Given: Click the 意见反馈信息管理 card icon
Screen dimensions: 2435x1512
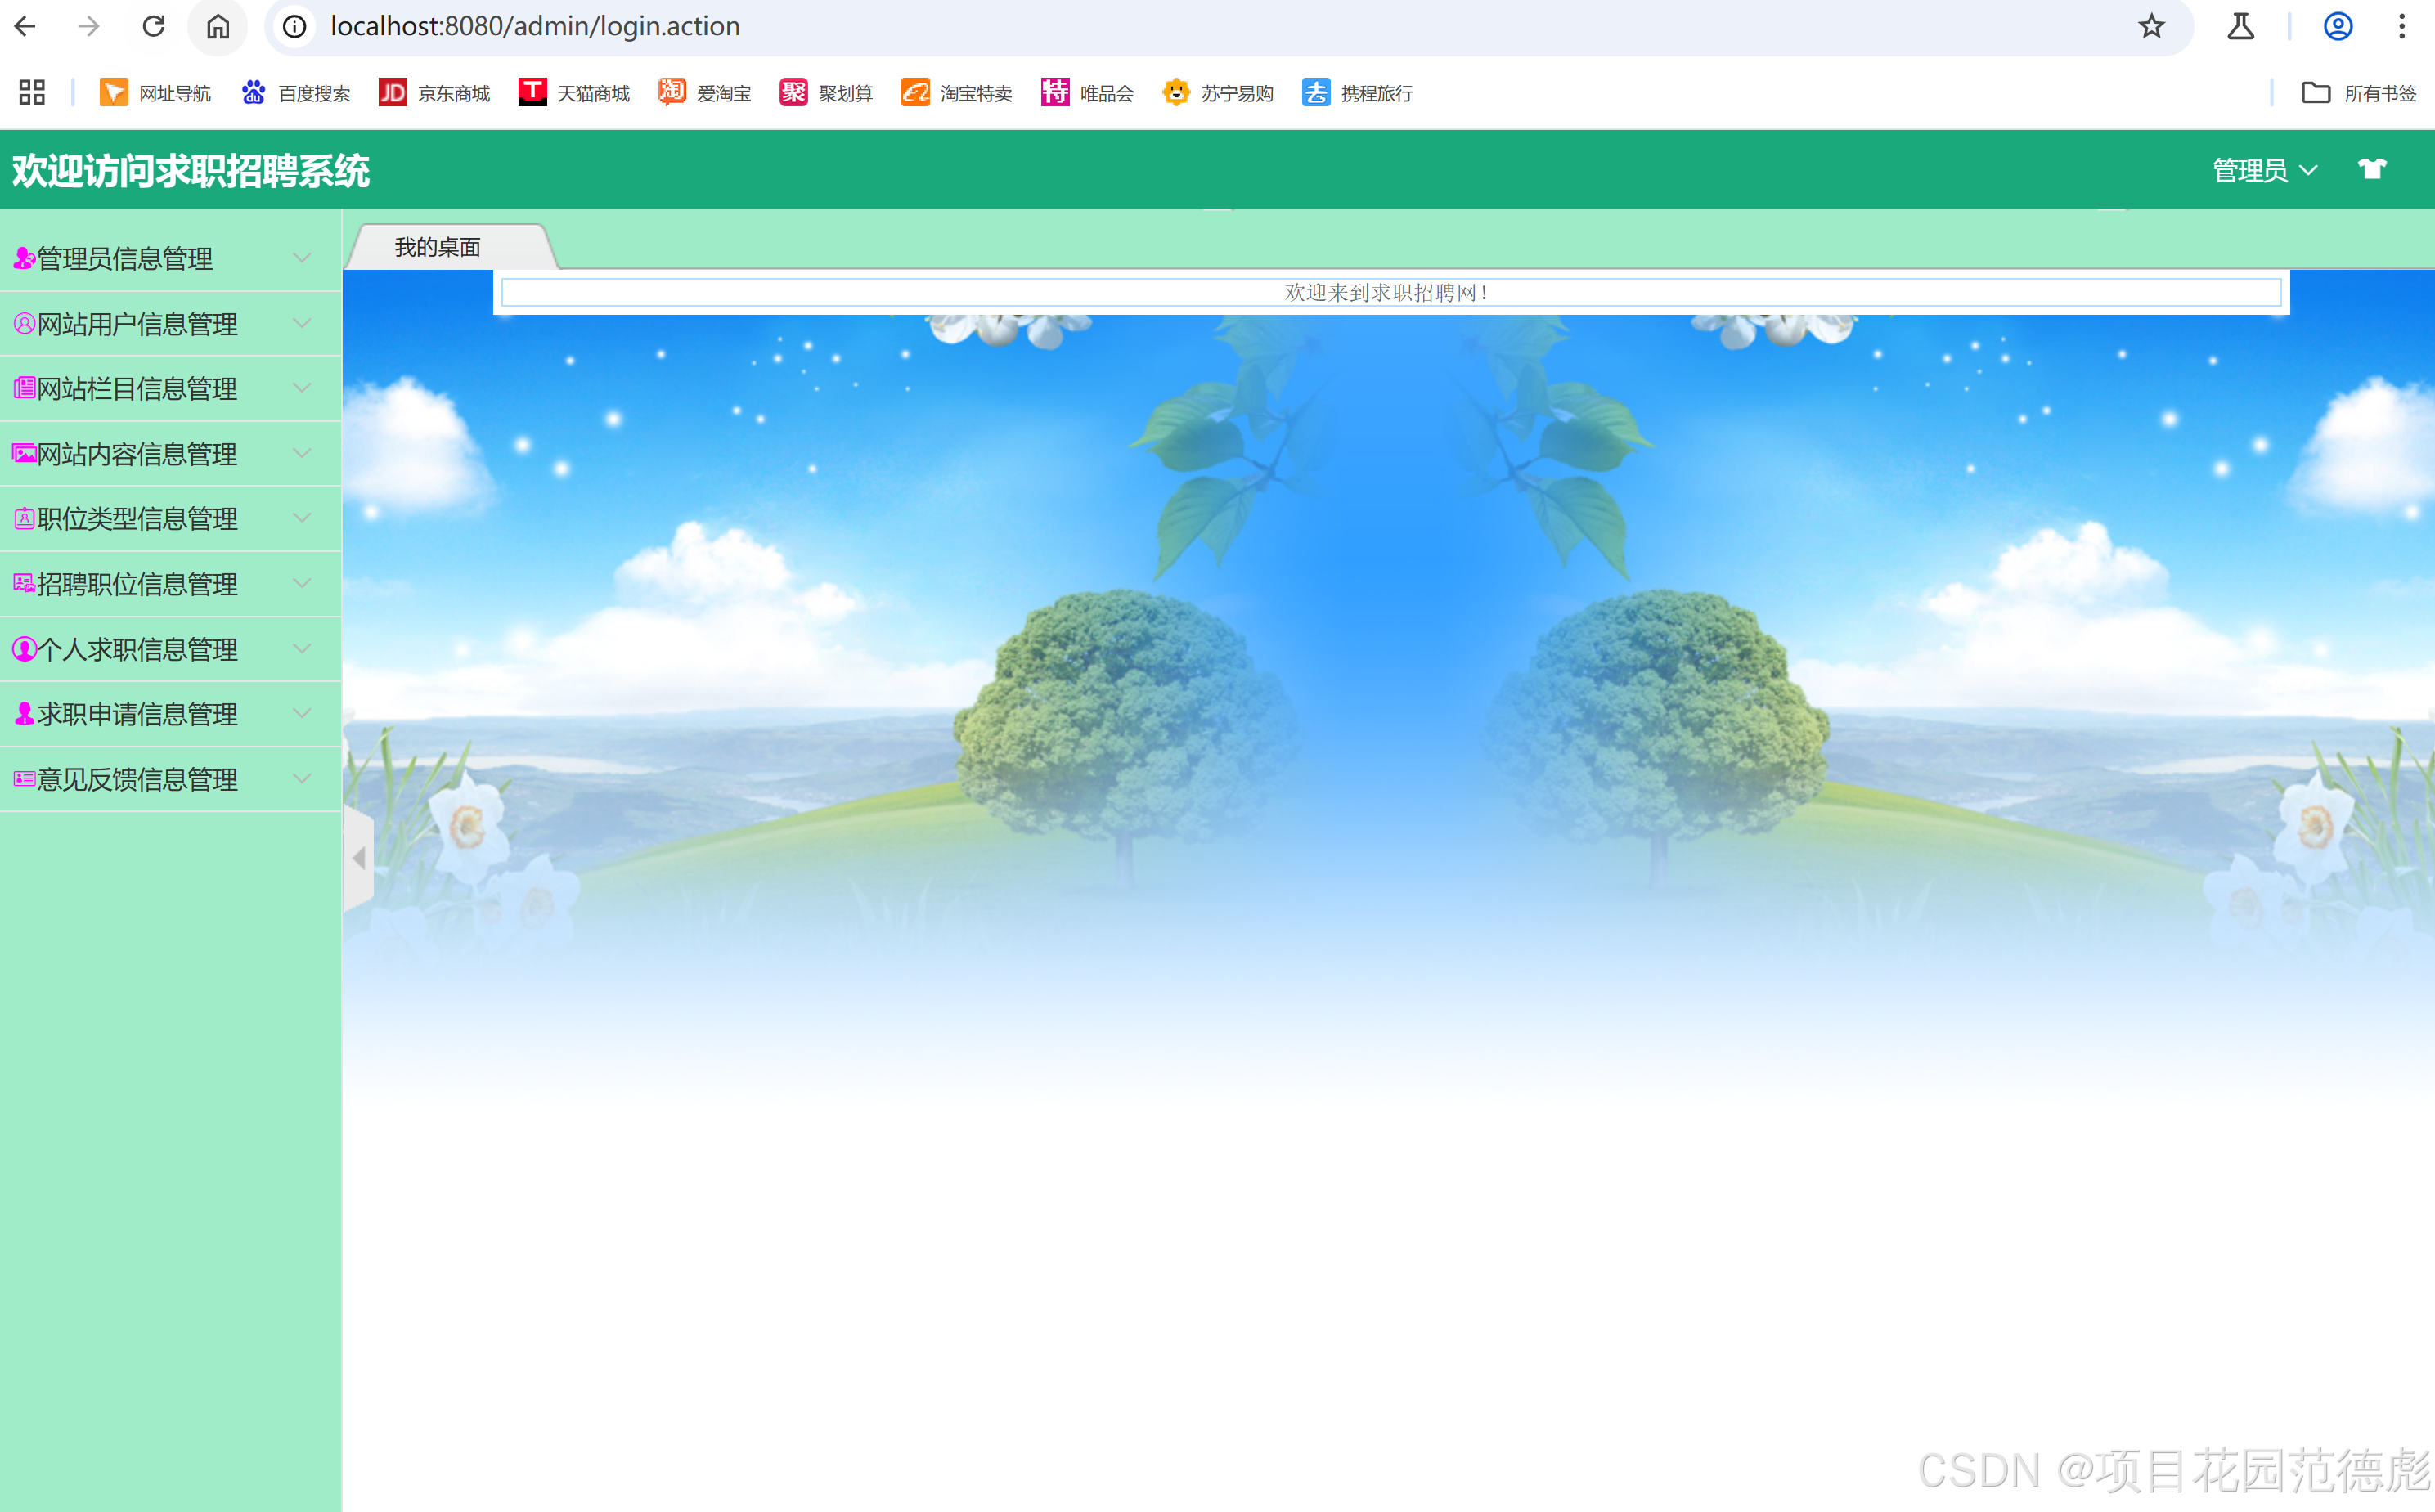Looking at the screenshot, I should coord(24,779).
